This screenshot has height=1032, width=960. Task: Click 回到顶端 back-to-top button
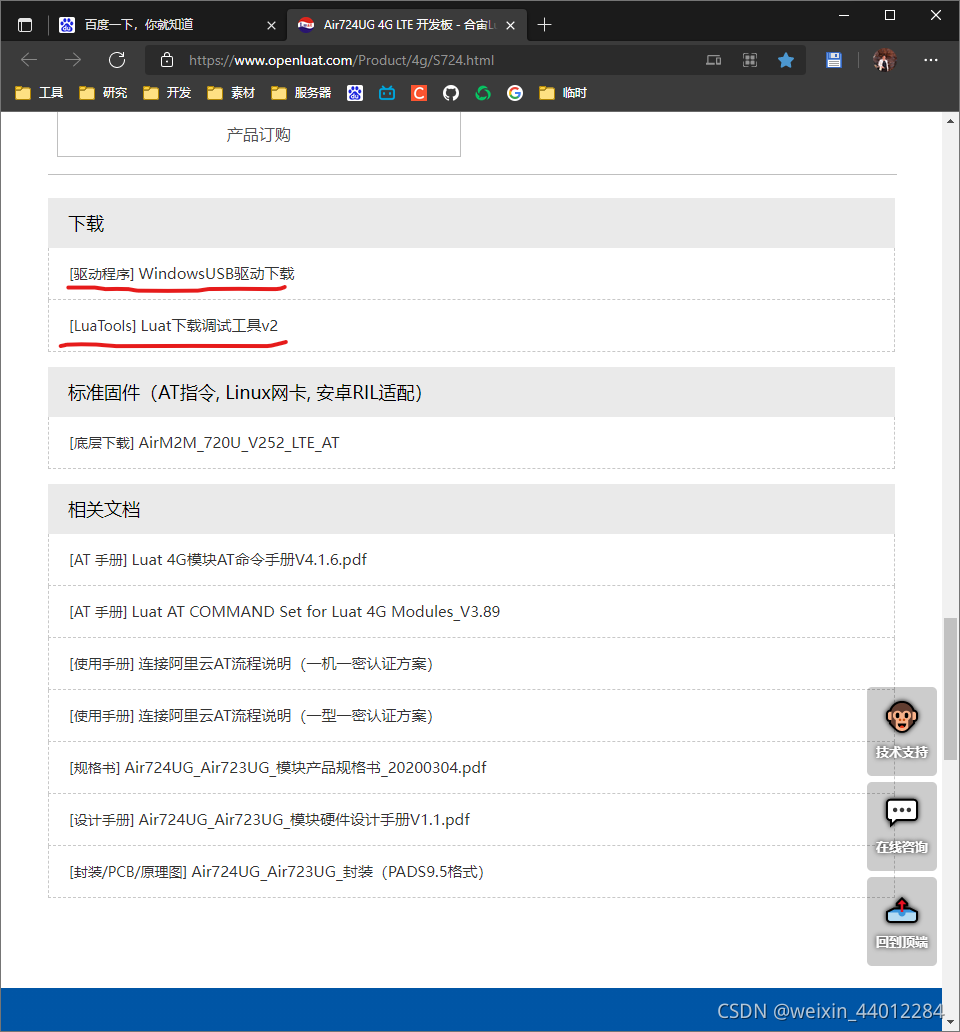tap(901, 921)
